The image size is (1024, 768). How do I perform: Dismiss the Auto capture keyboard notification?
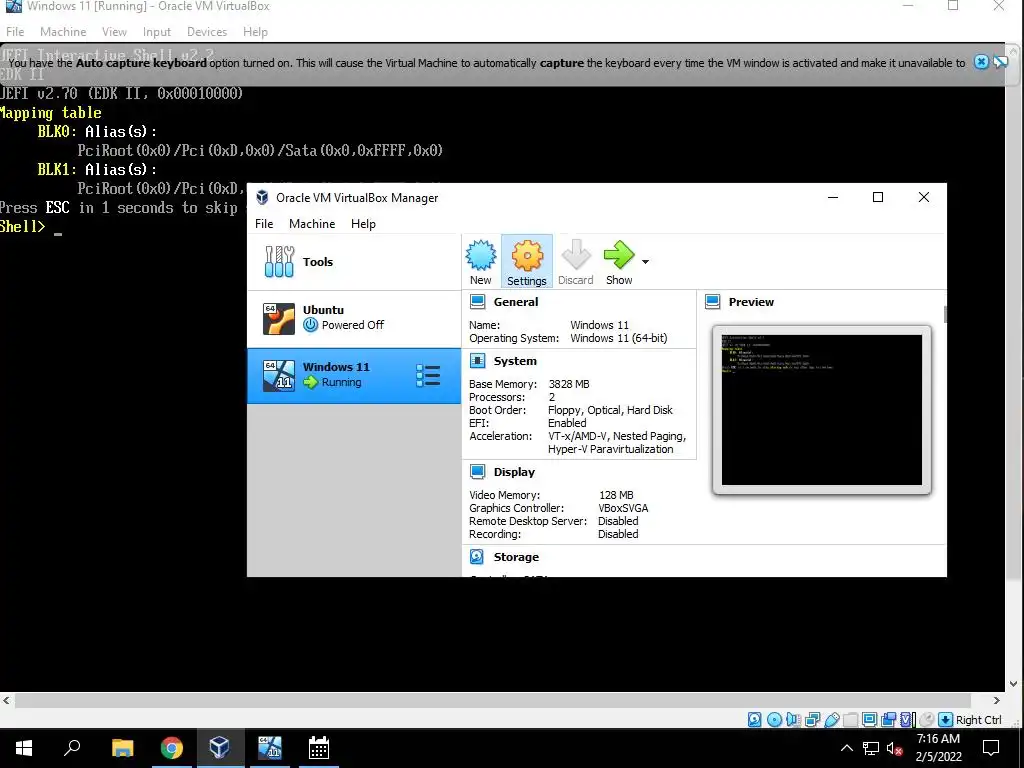pos(981,62)
